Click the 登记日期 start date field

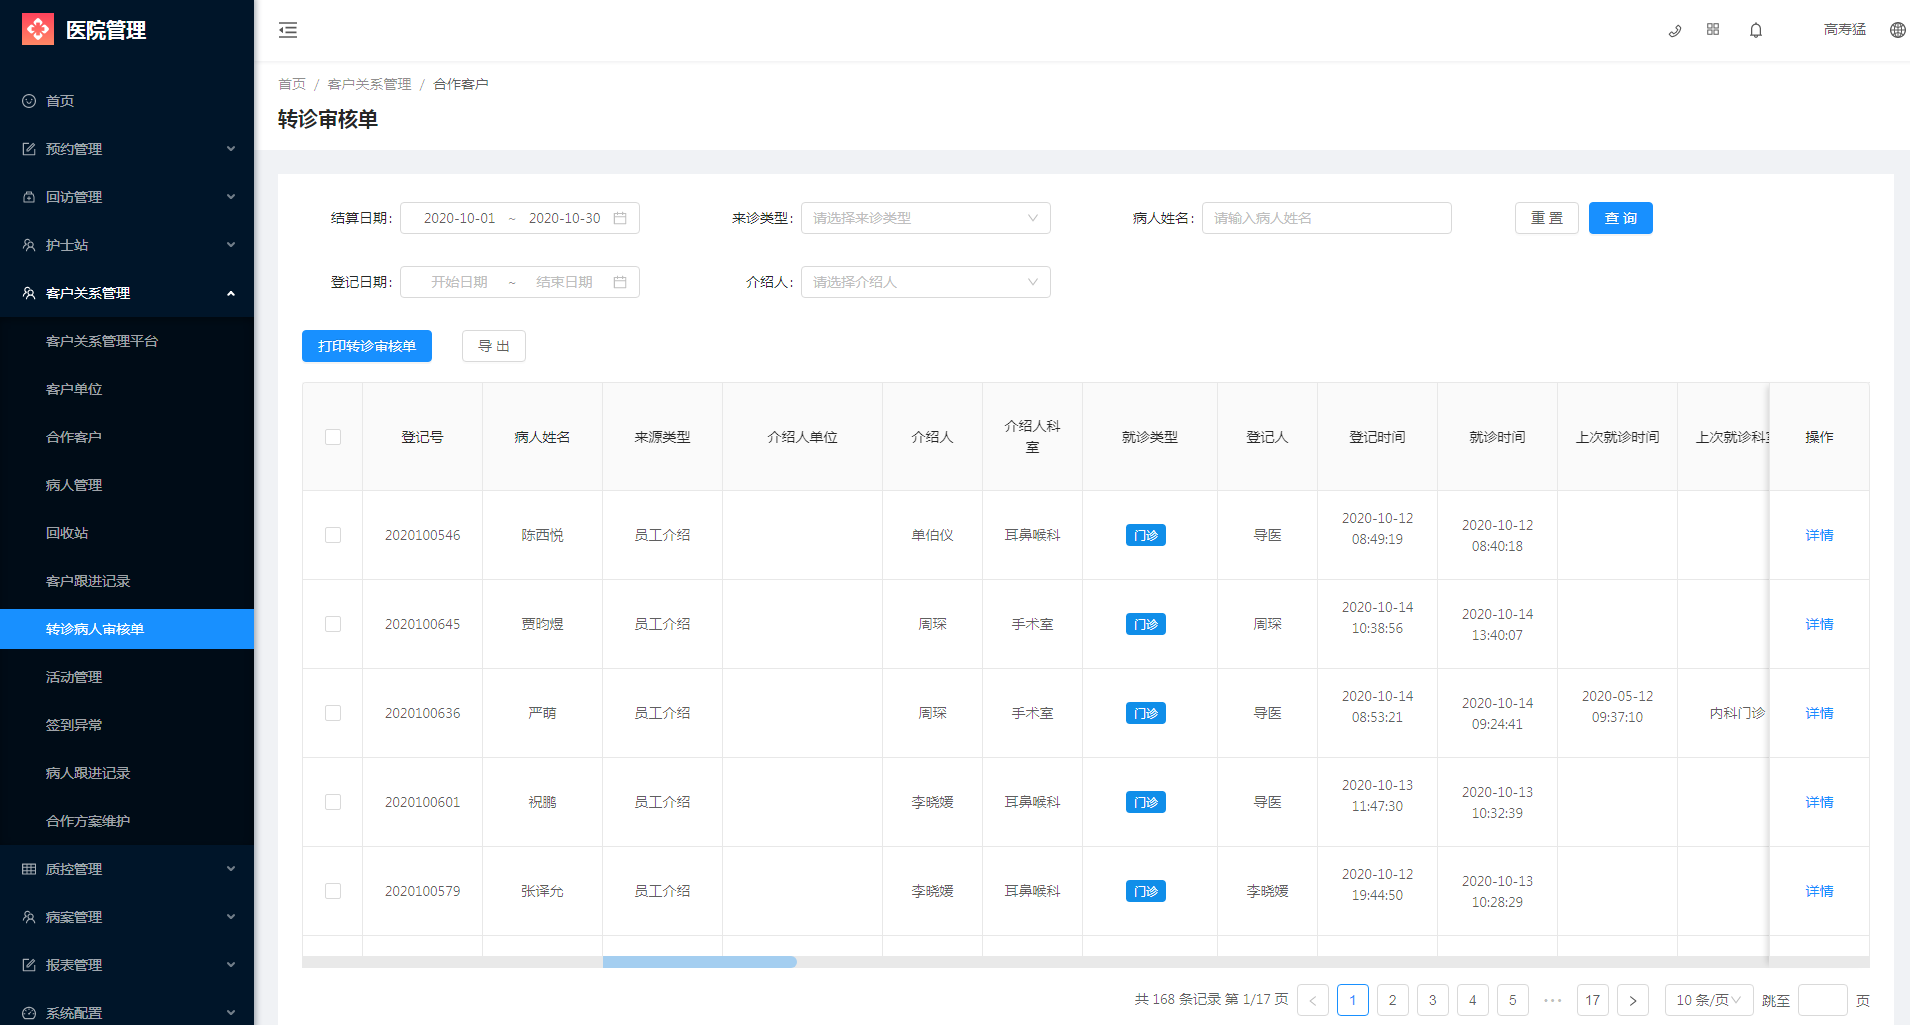click(459, 282)
